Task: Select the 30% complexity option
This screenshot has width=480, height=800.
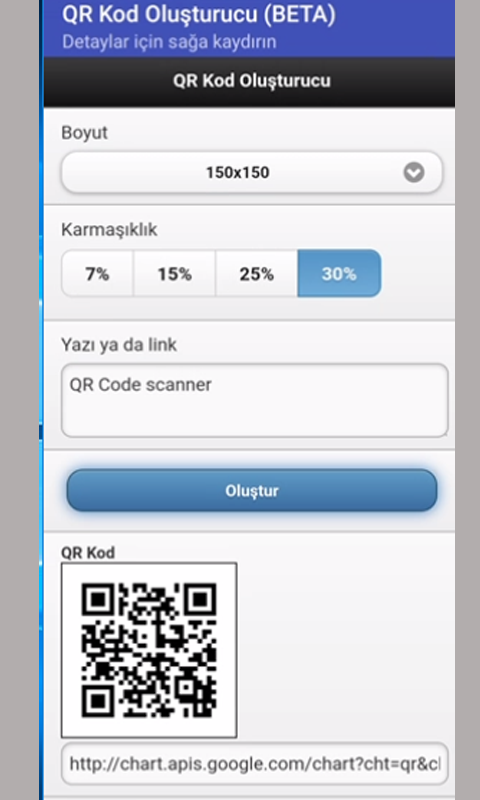Action: (339, 273)
